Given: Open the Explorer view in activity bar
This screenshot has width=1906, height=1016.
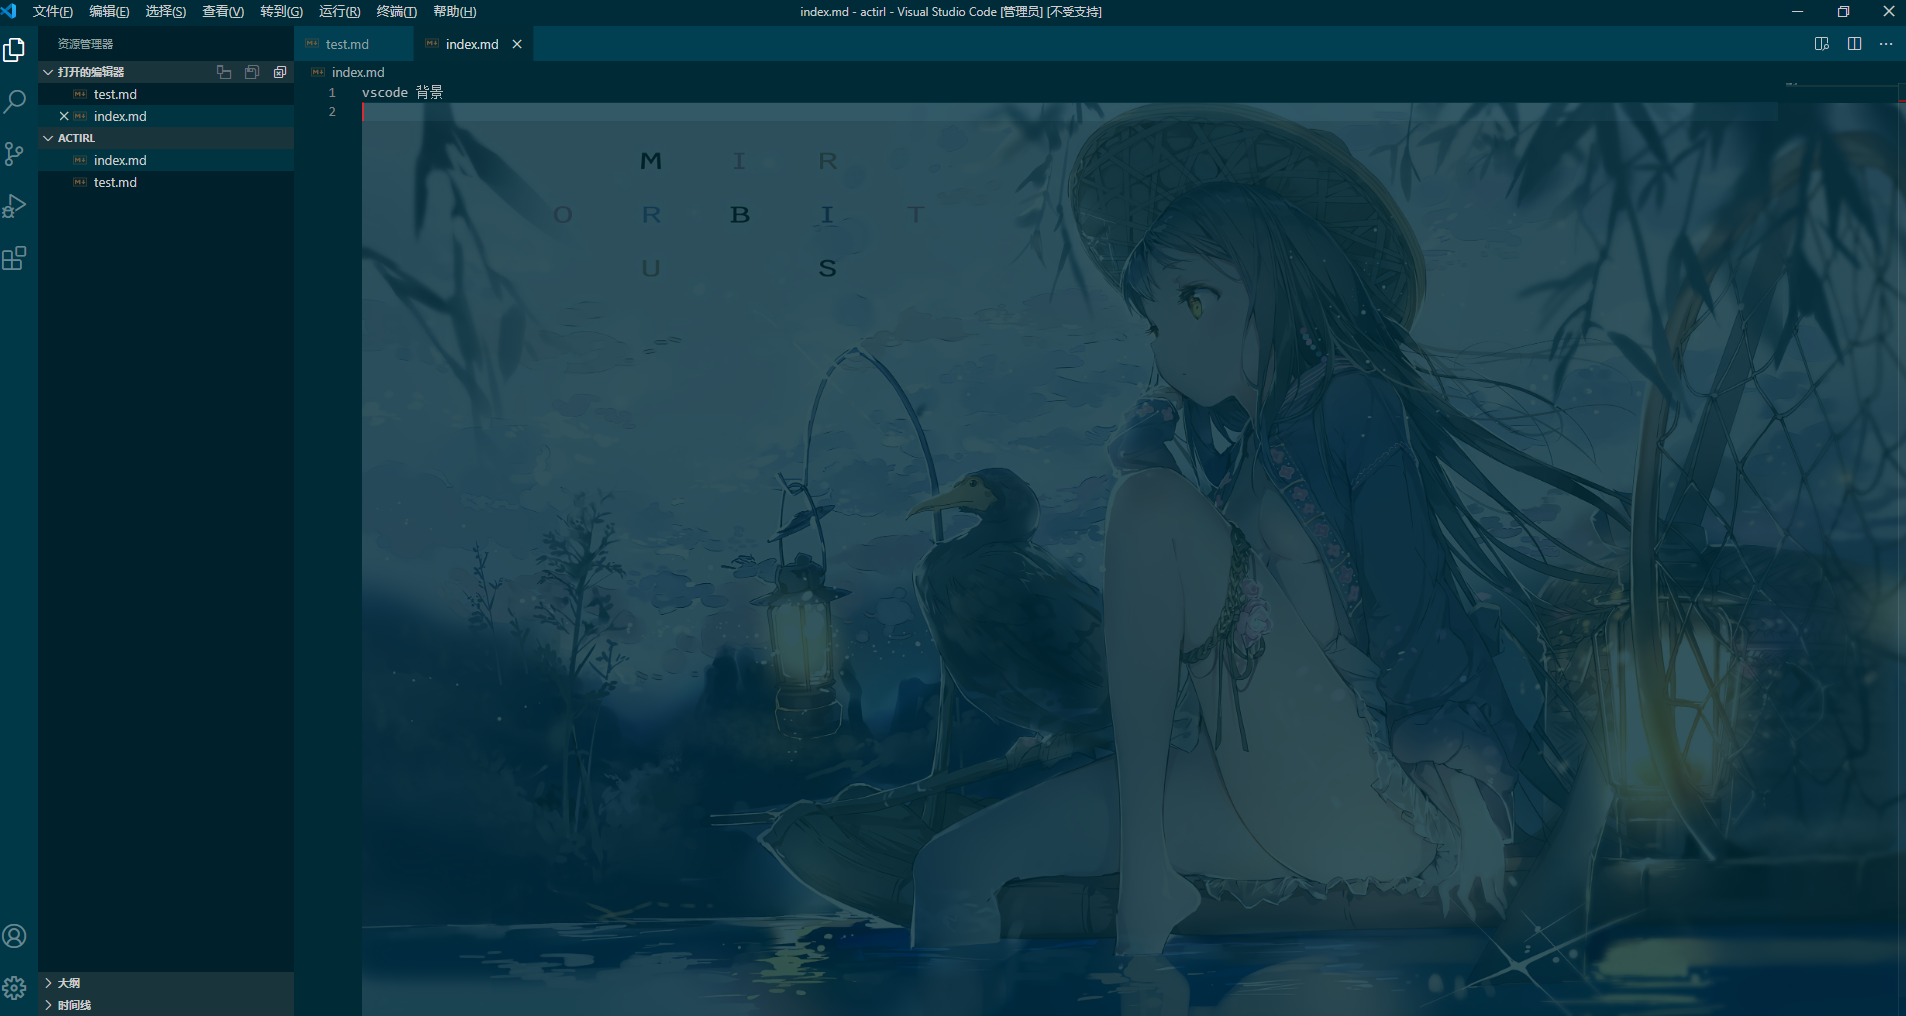Looking at the screenshot, I should tap(14, 50).
